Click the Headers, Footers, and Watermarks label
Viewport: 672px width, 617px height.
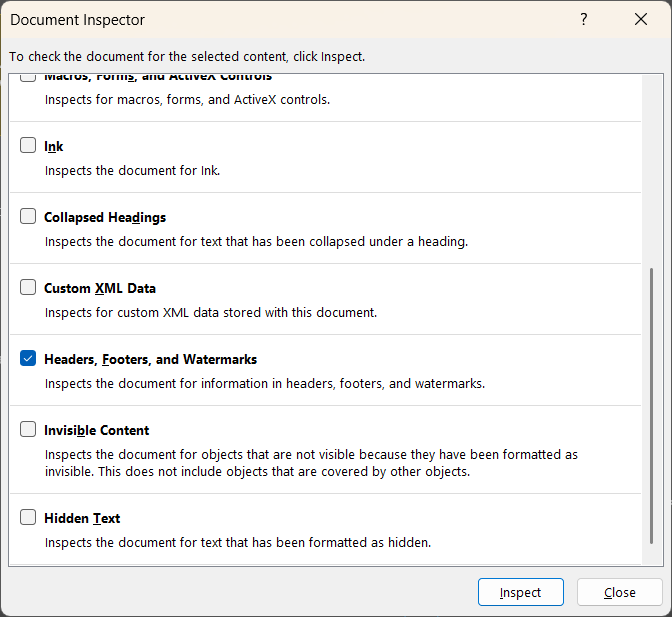(x=150, y=359)
